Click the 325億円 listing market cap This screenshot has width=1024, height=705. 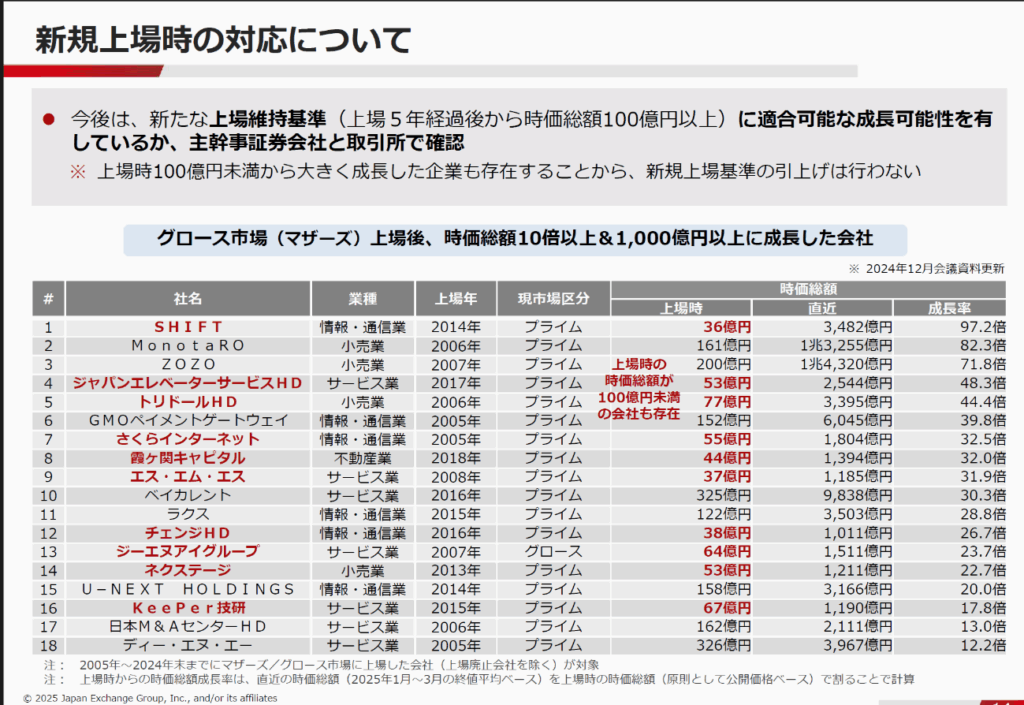(x=724, y=495)
